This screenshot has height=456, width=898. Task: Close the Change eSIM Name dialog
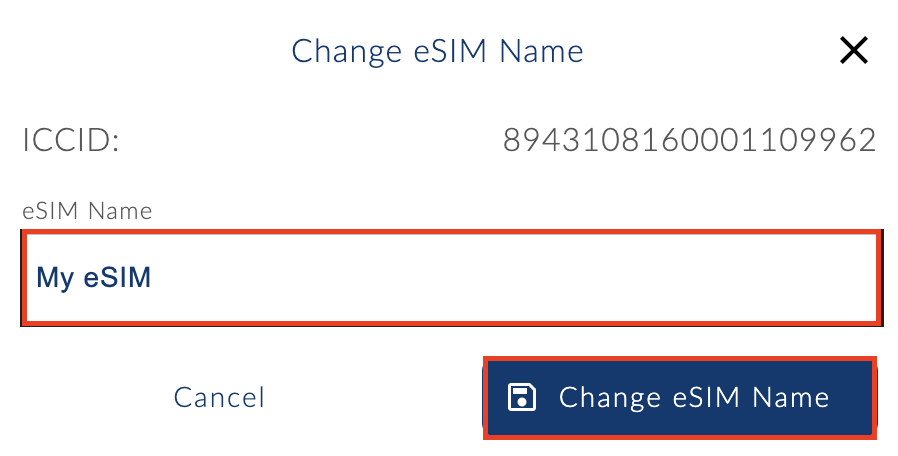click(x=853, y=51)
